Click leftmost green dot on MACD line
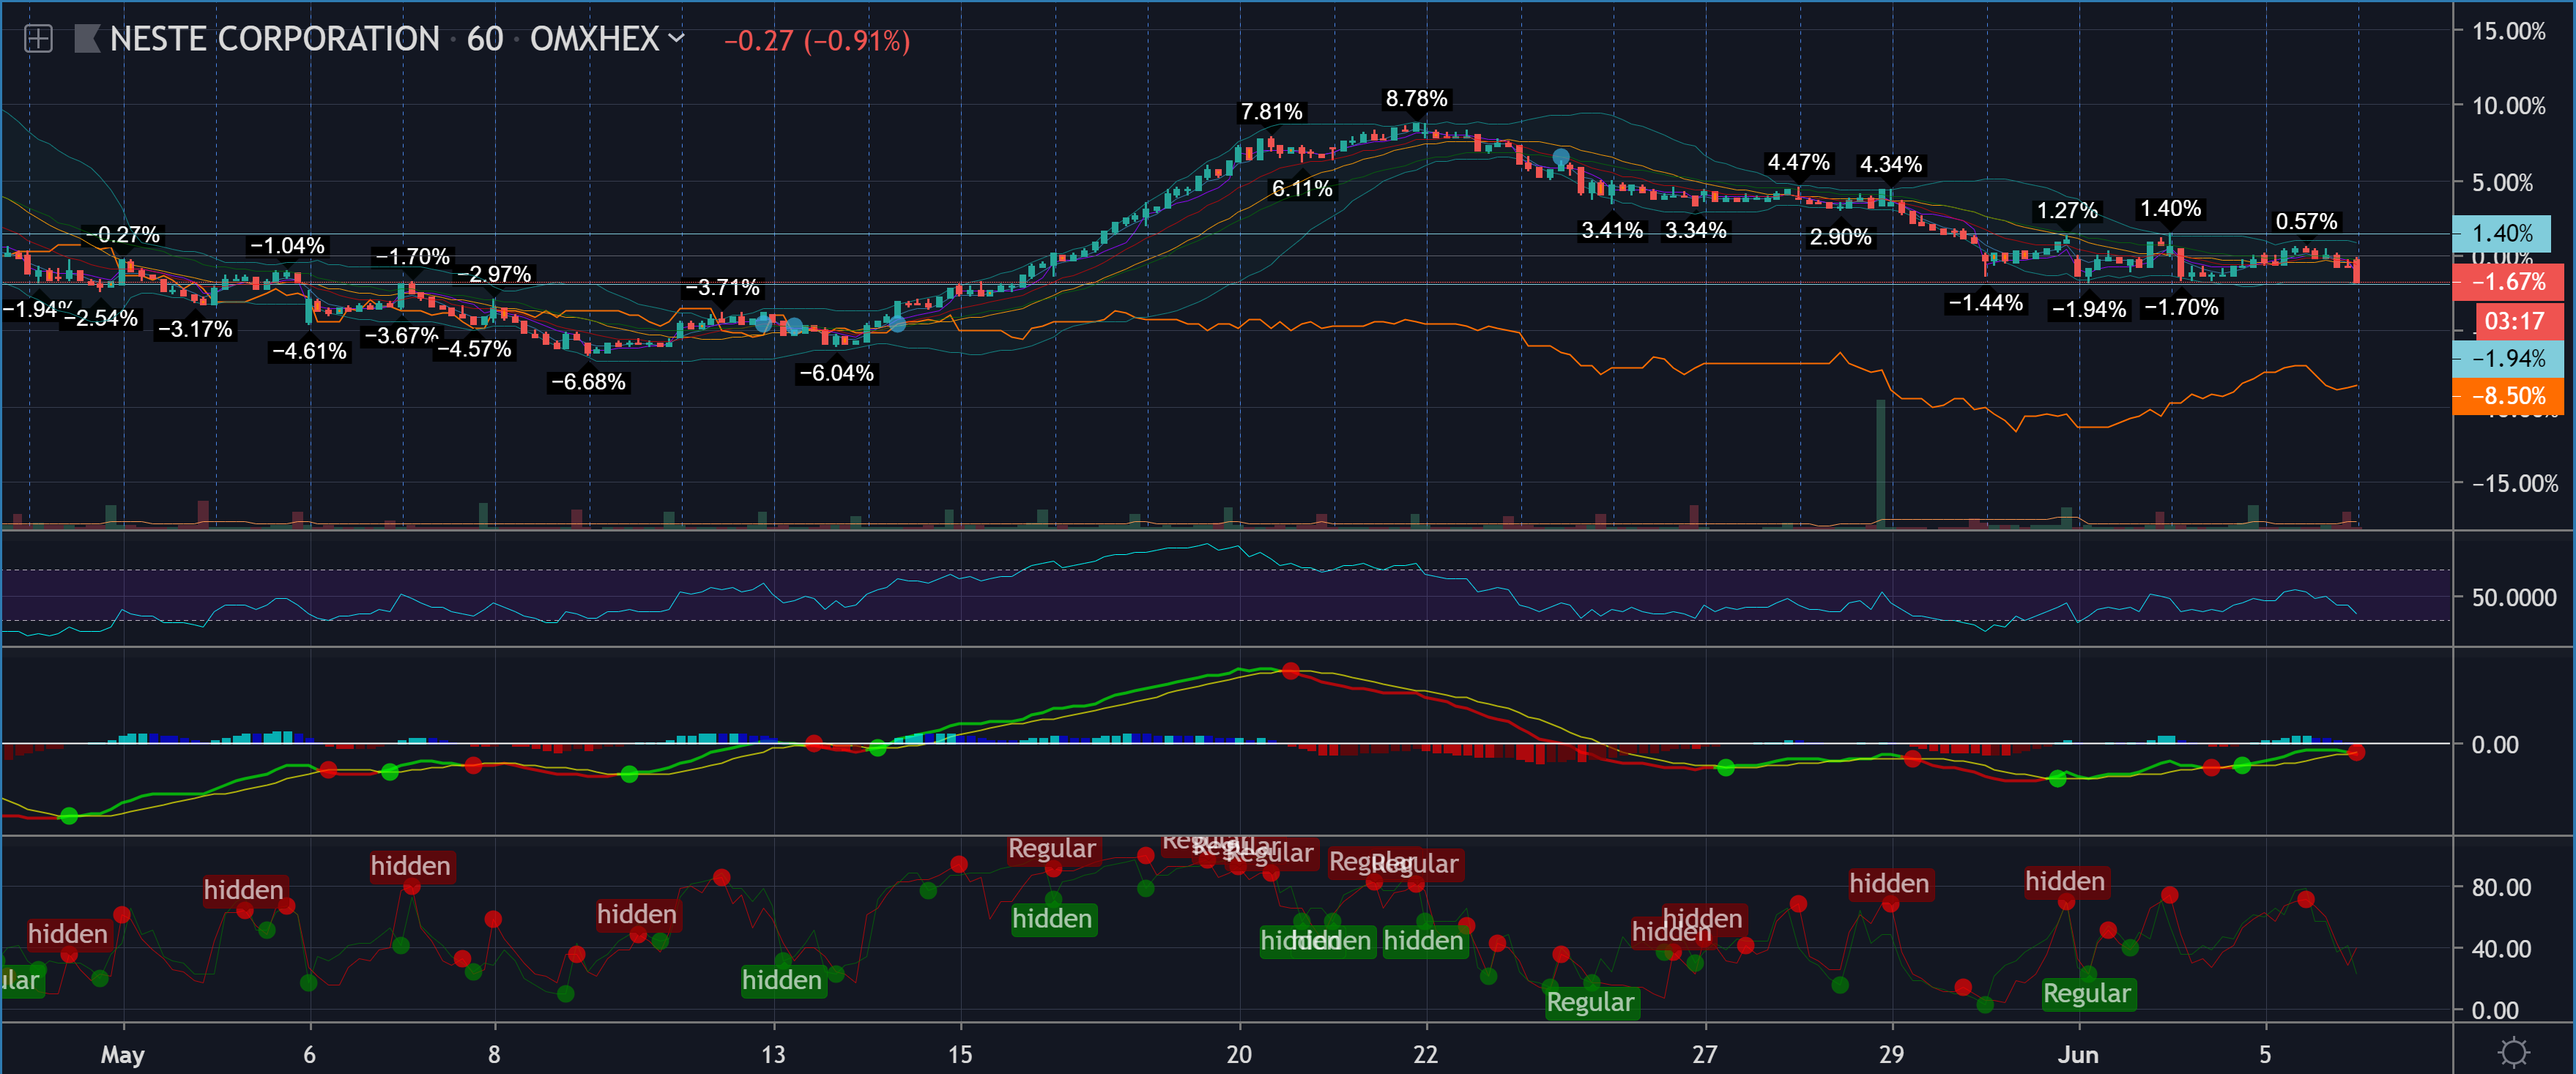The width and height of the screenshot is (2576, 1074). 69,816
